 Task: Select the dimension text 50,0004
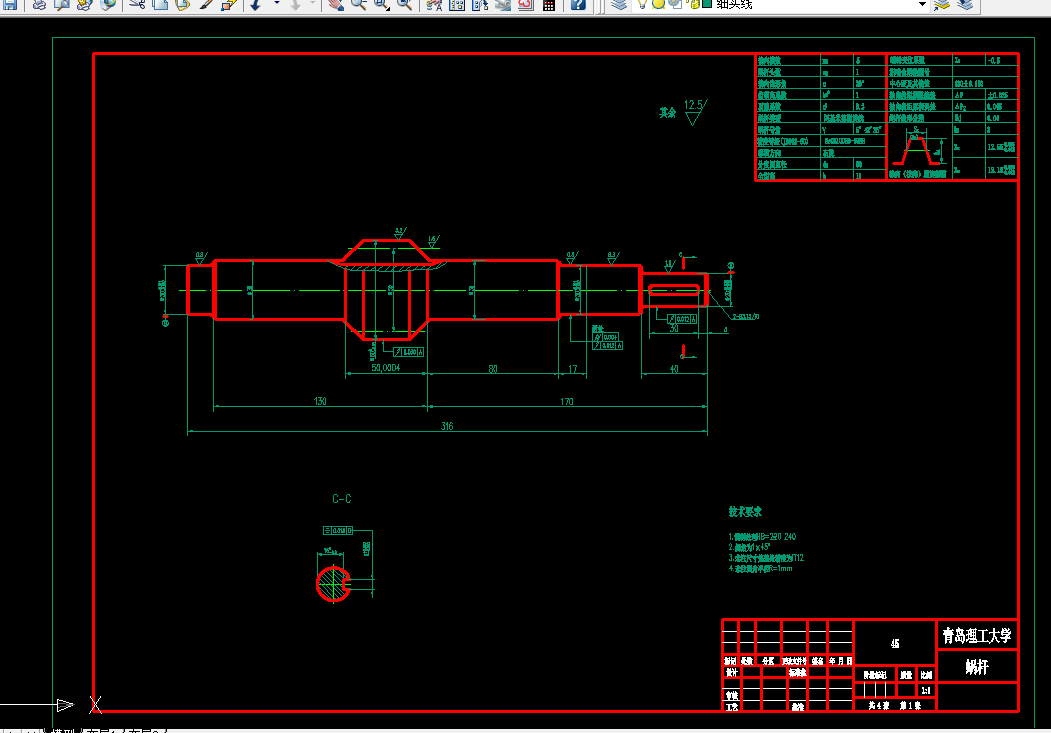(x=385, y=369)
